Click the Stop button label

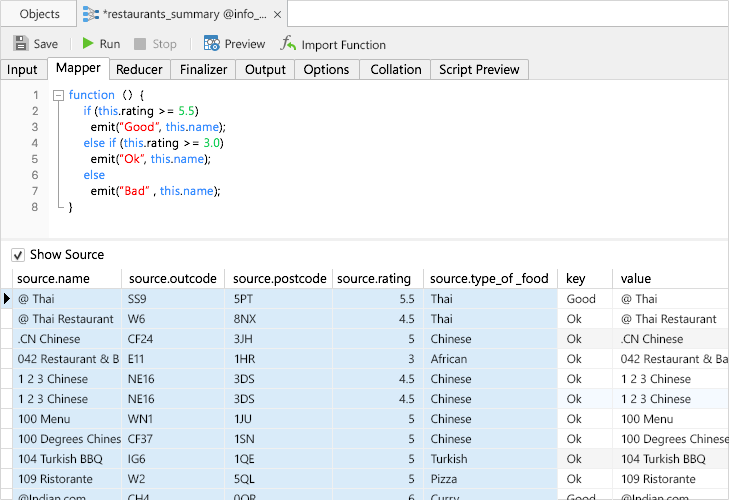(x=165, y=44)
